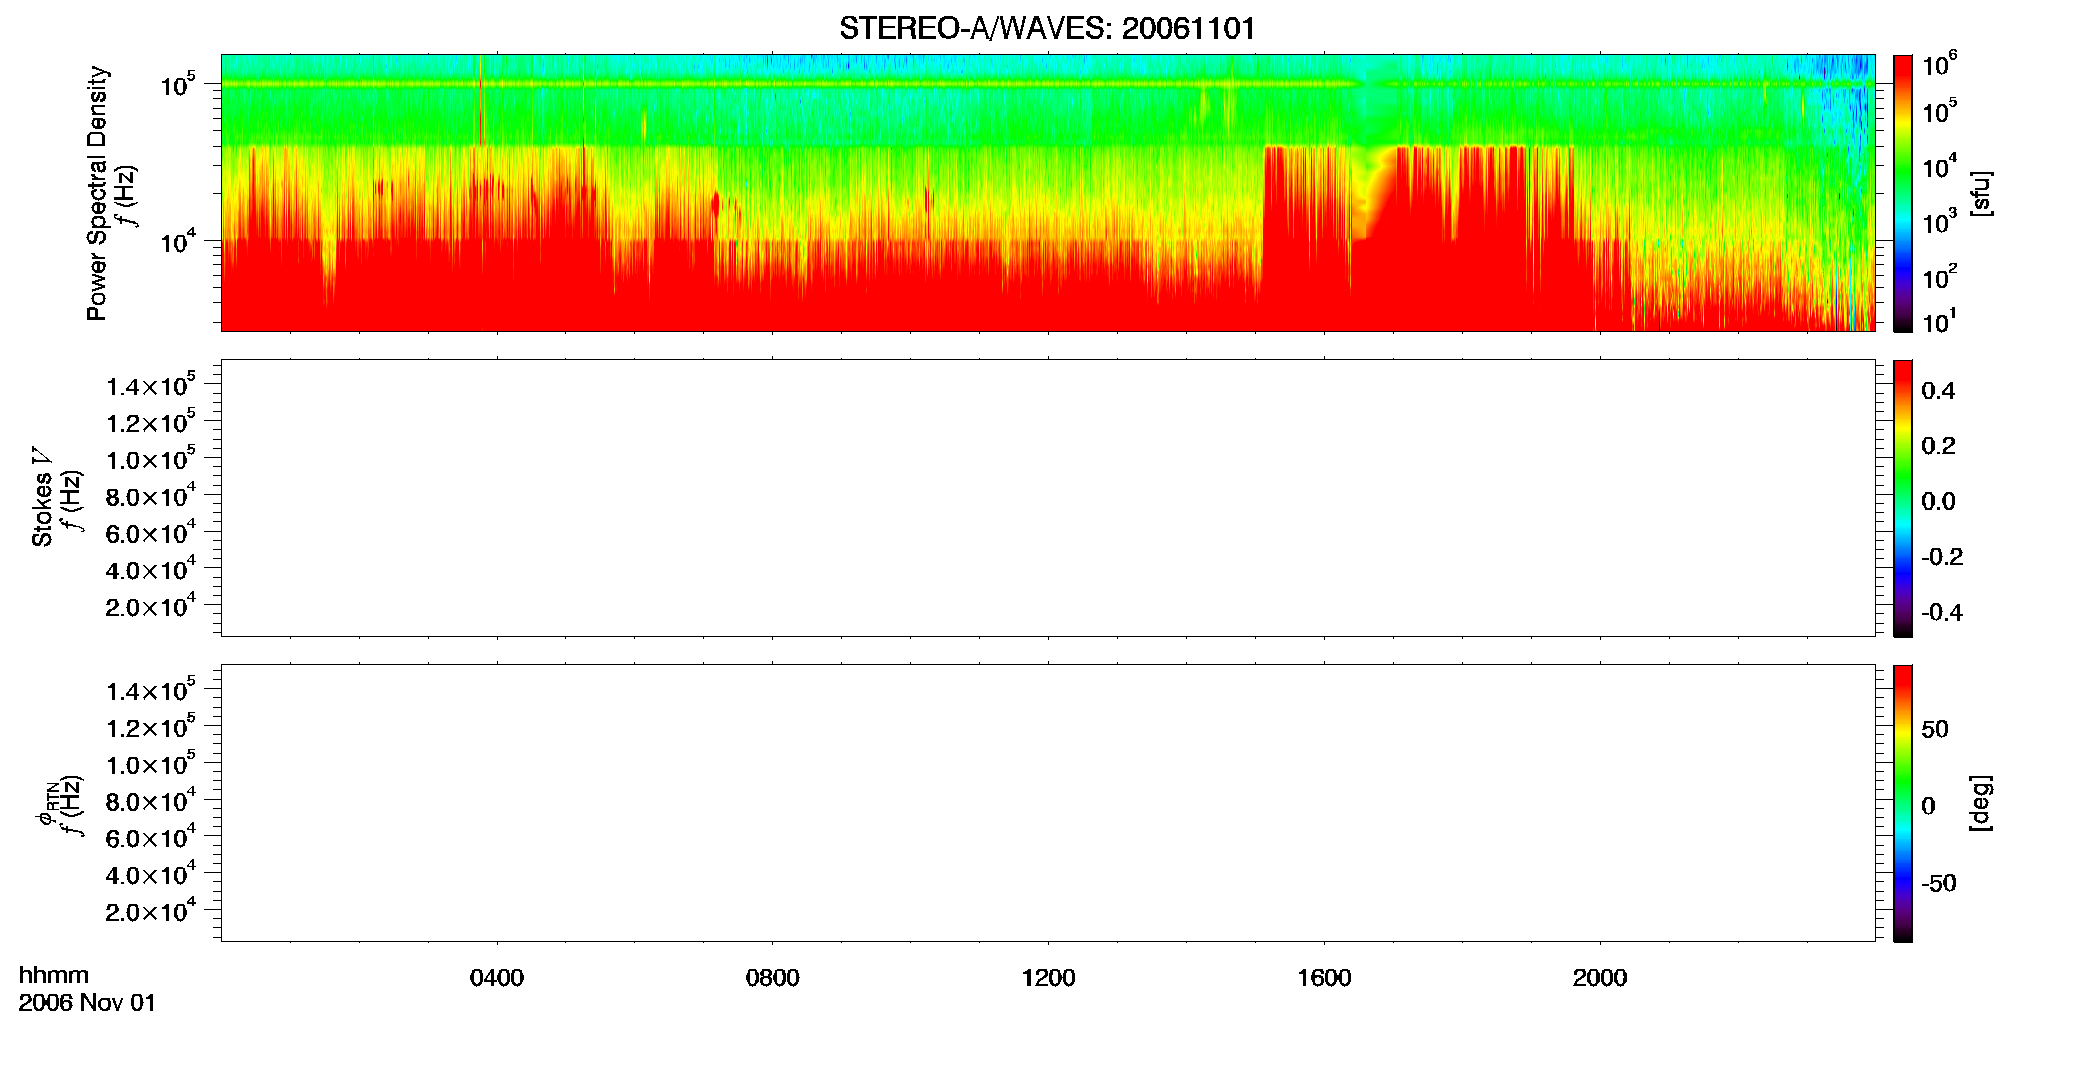Click the 10^3 colorbar tick label

(x=1939, y=221)
